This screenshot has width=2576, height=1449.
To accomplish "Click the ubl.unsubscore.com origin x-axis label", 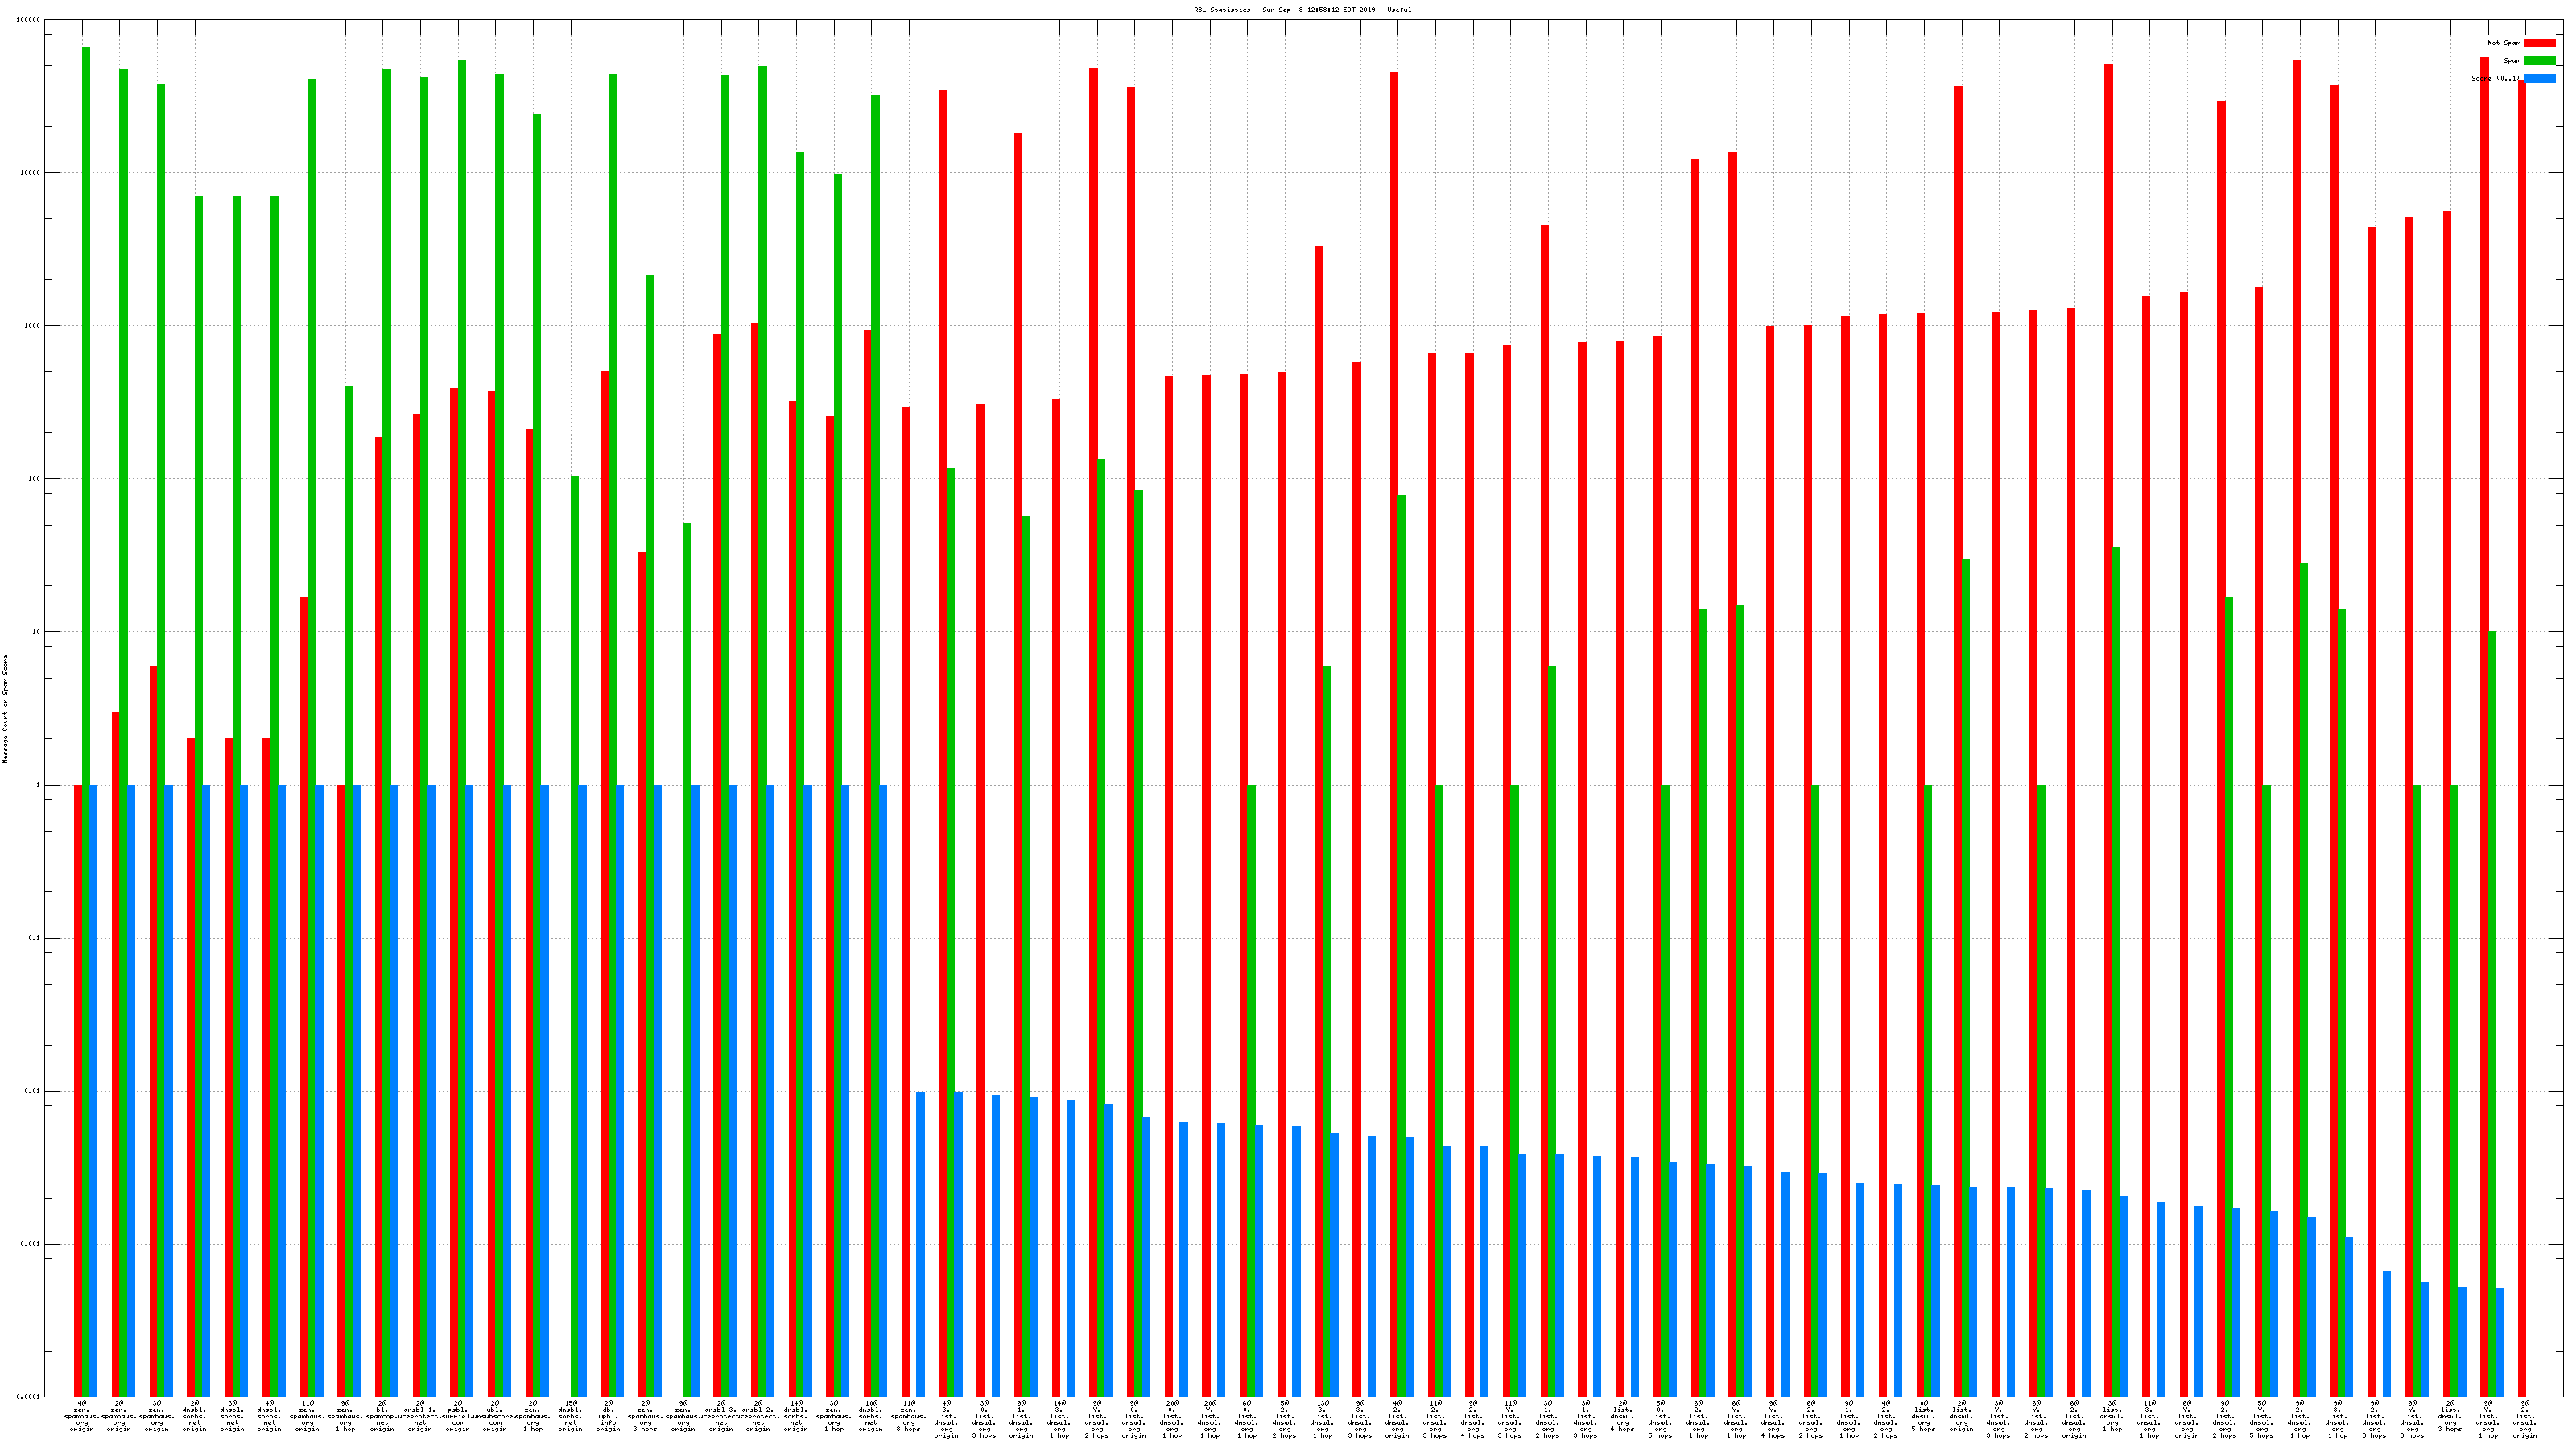I will tap(495, 1416).
